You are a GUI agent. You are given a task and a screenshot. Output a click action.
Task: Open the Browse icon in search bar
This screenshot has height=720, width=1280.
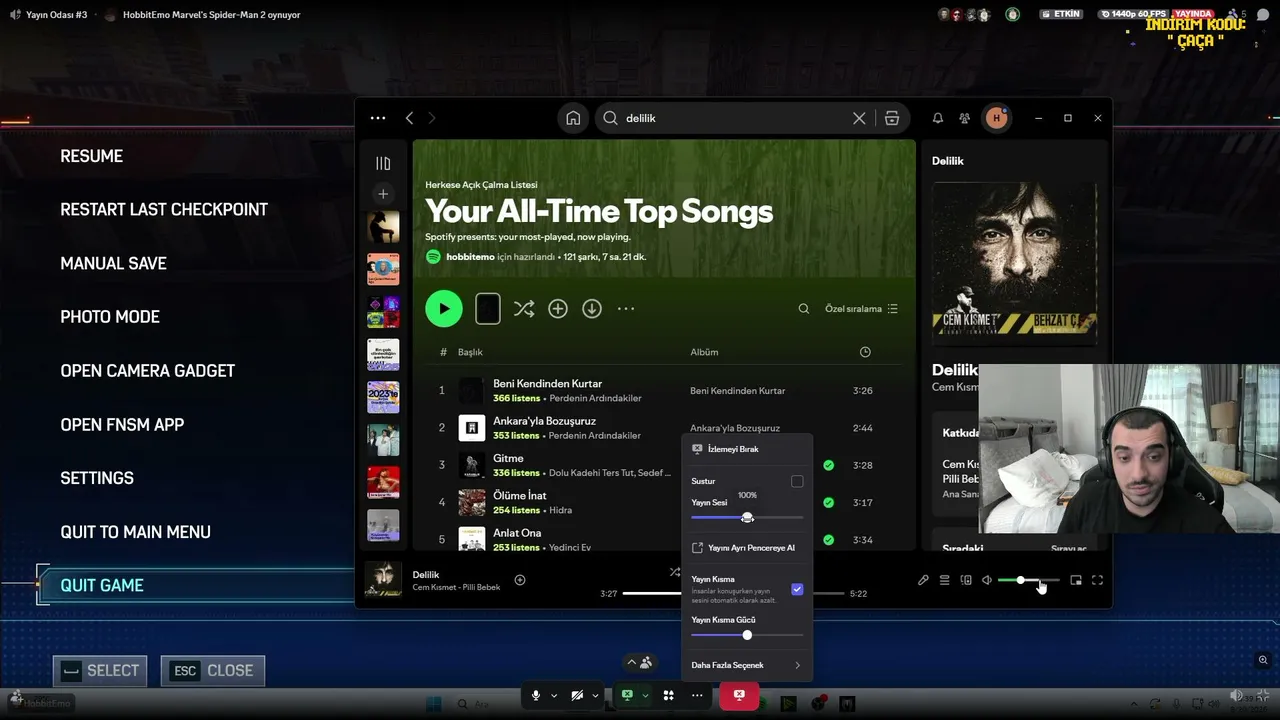pyautogui.click(x=892, y=118)
